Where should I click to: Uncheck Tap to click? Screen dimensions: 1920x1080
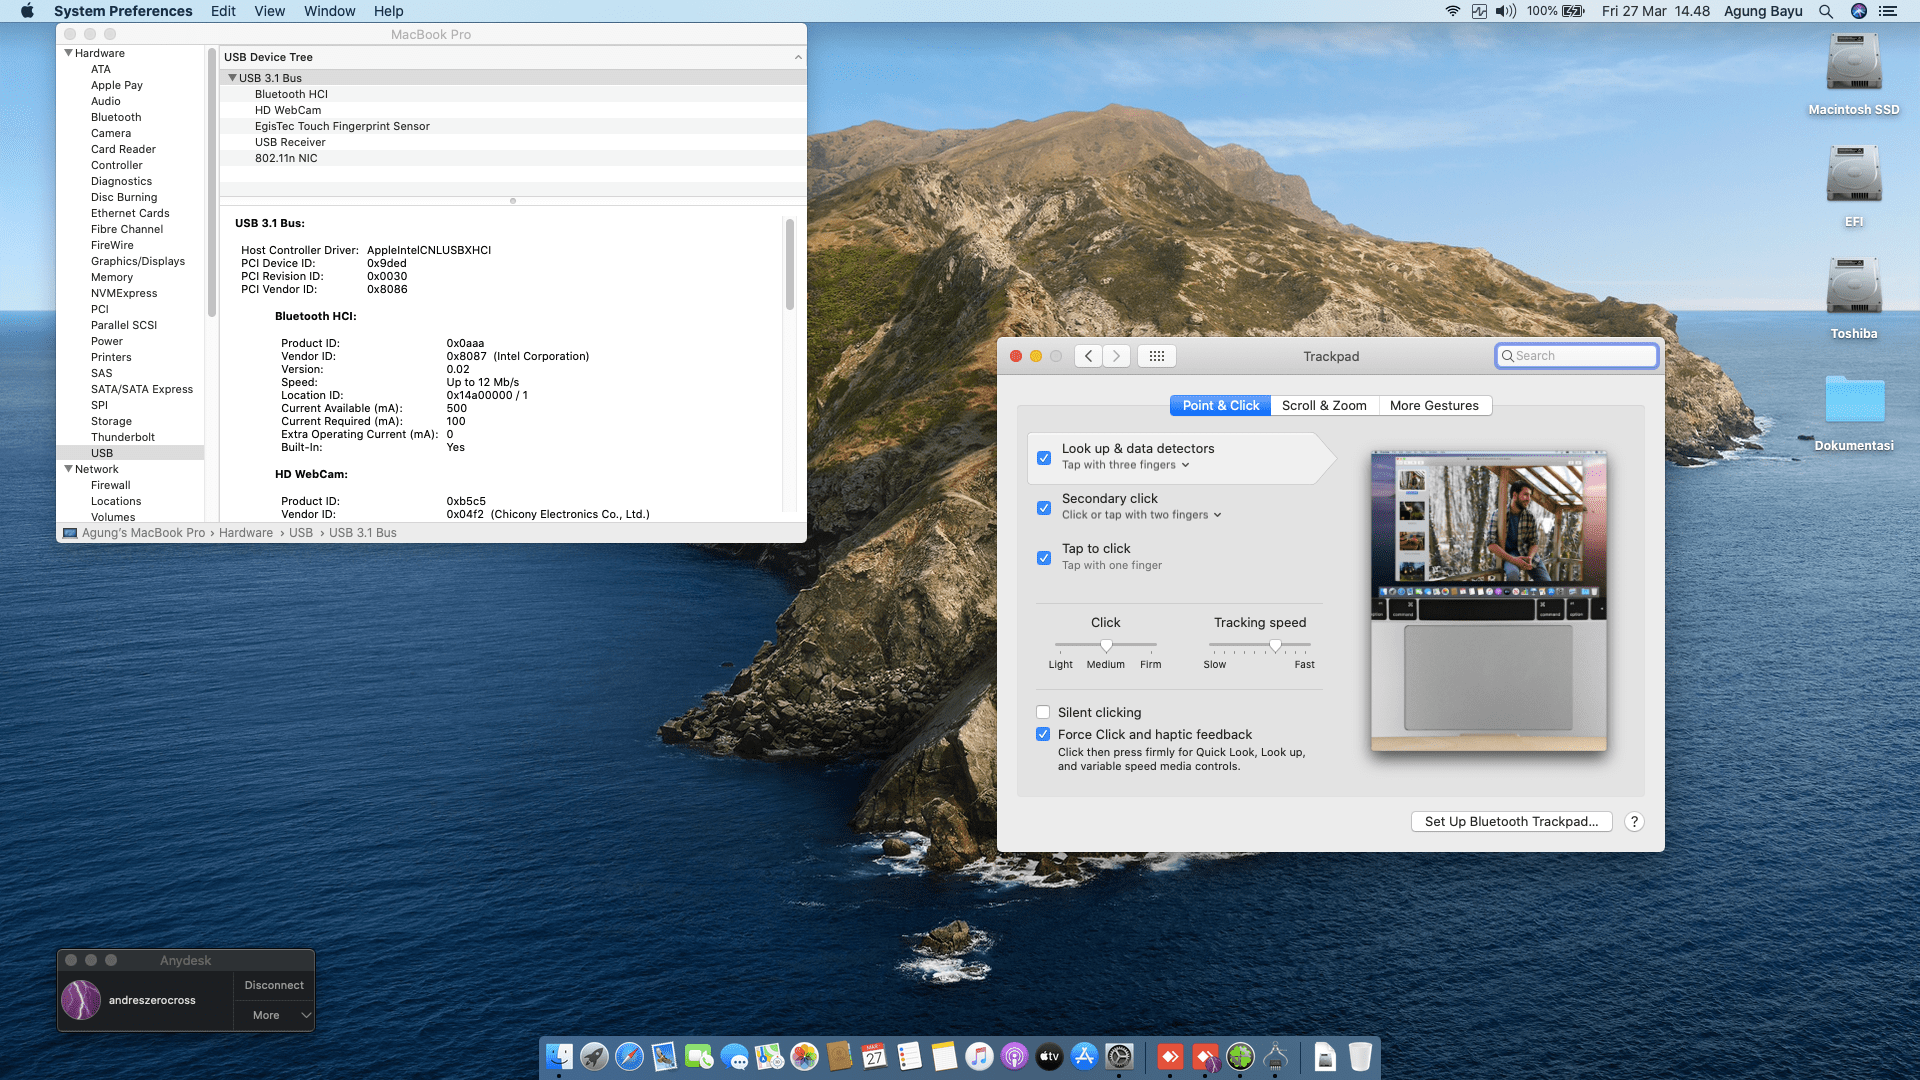[x=1044, y=558]
